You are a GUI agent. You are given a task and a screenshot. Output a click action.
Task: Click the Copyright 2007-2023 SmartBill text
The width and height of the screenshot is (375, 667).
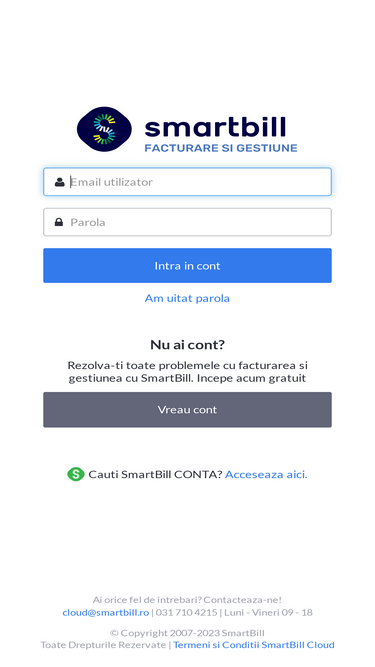(188, 633)
